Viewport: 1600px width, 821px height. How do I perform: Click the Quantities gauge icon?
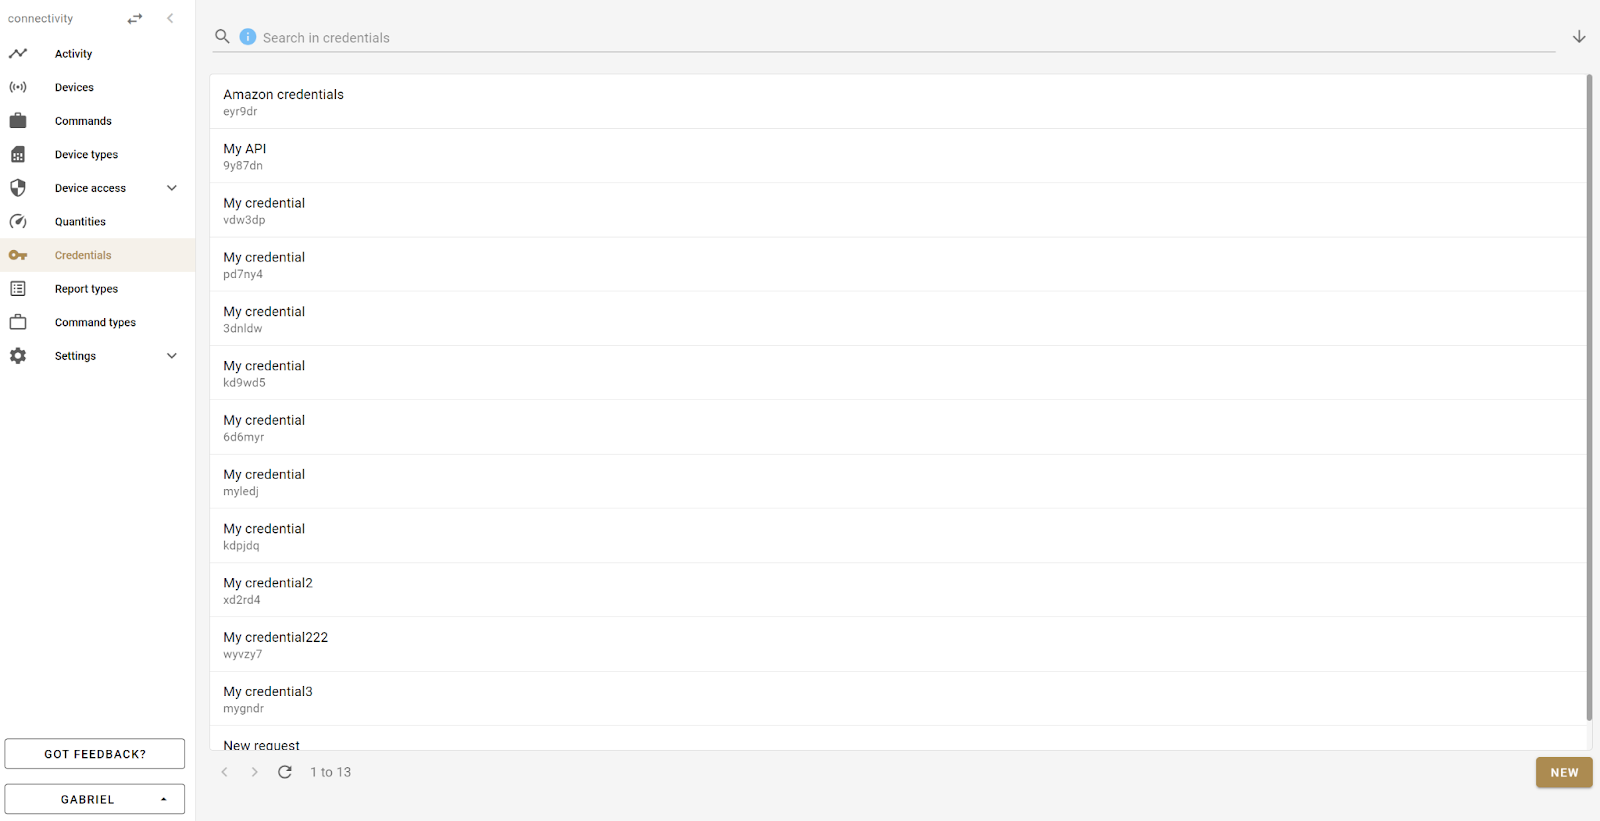click(x=18, y=222)
